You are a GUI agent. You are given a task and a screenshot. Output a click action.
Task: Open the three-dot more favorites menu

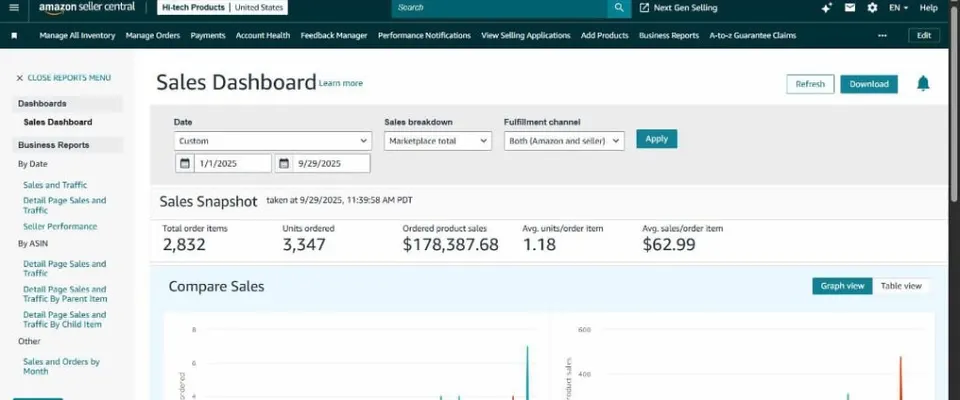pos(882,36)
